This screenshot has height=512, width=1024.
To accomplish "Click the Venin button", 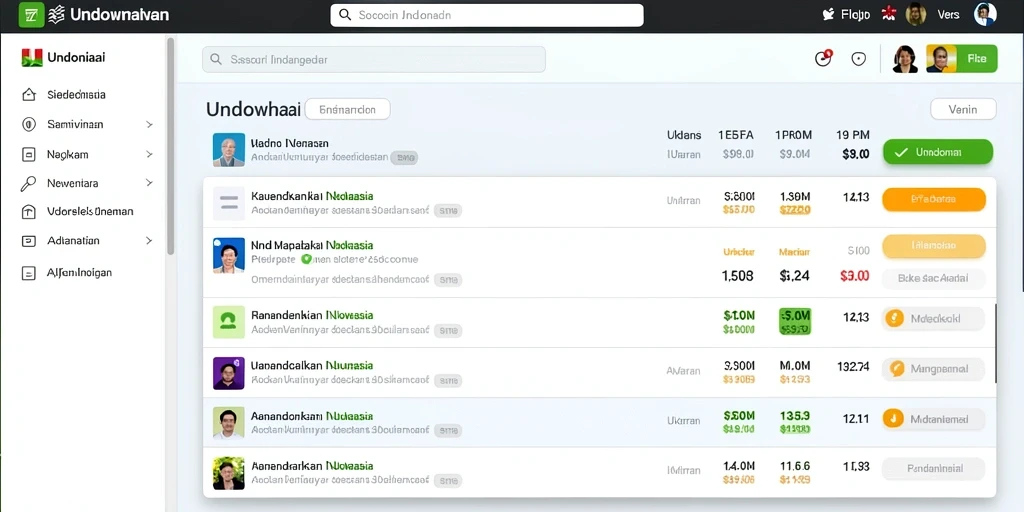I will pos(963,109).
